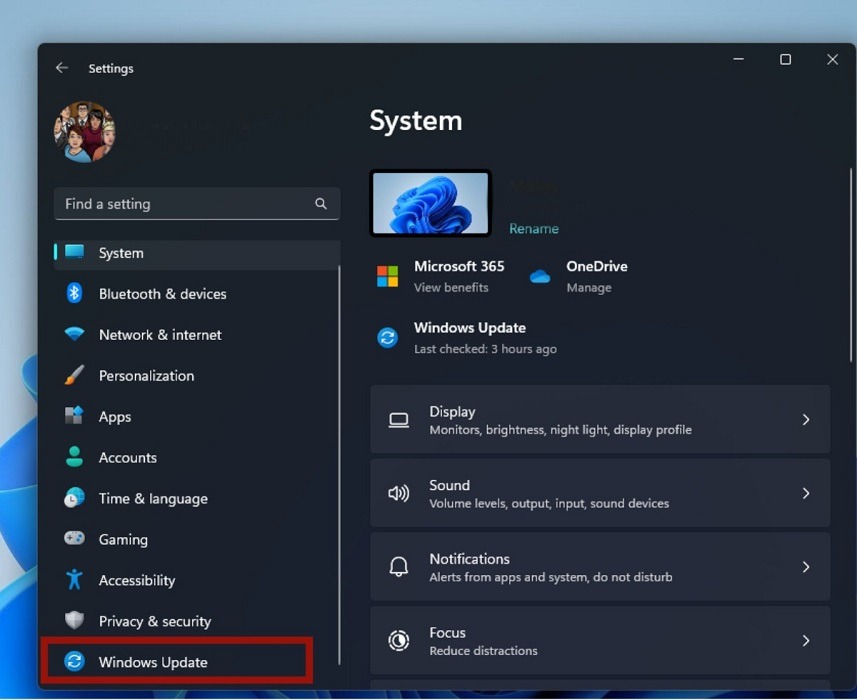Viewport: 857px width, 700px height.
Task: Click the OneDrive cloud icon
Action: (540, 276)
